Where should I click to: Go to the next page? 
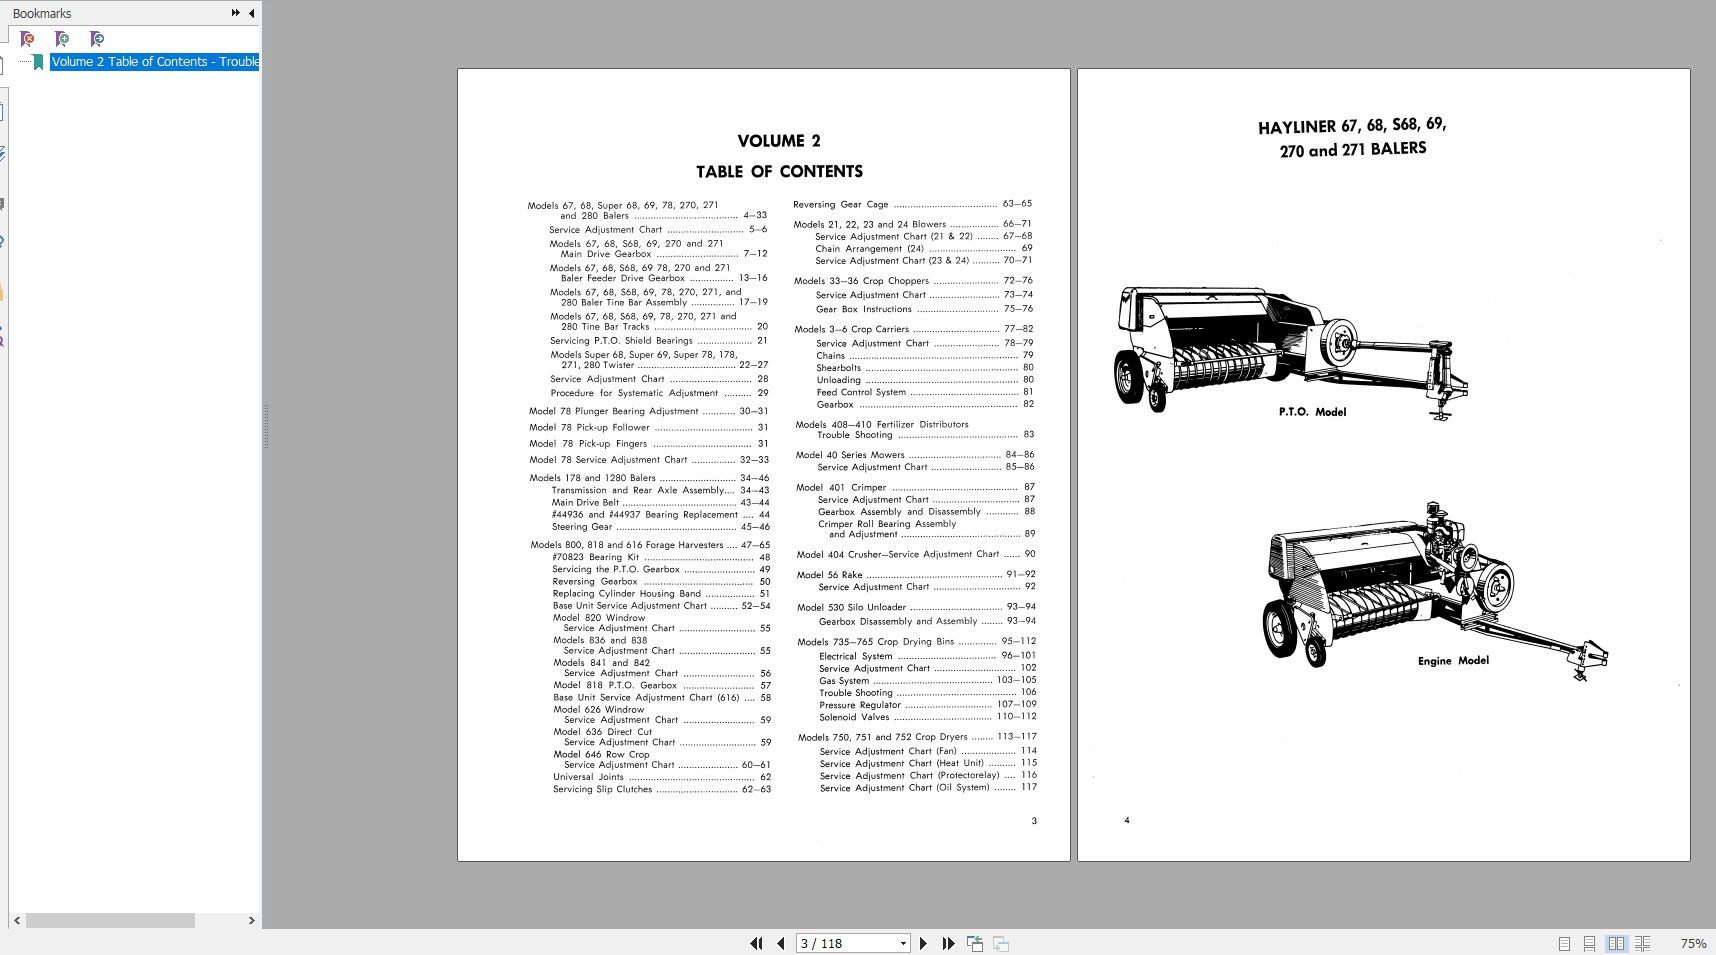[923, 943]
